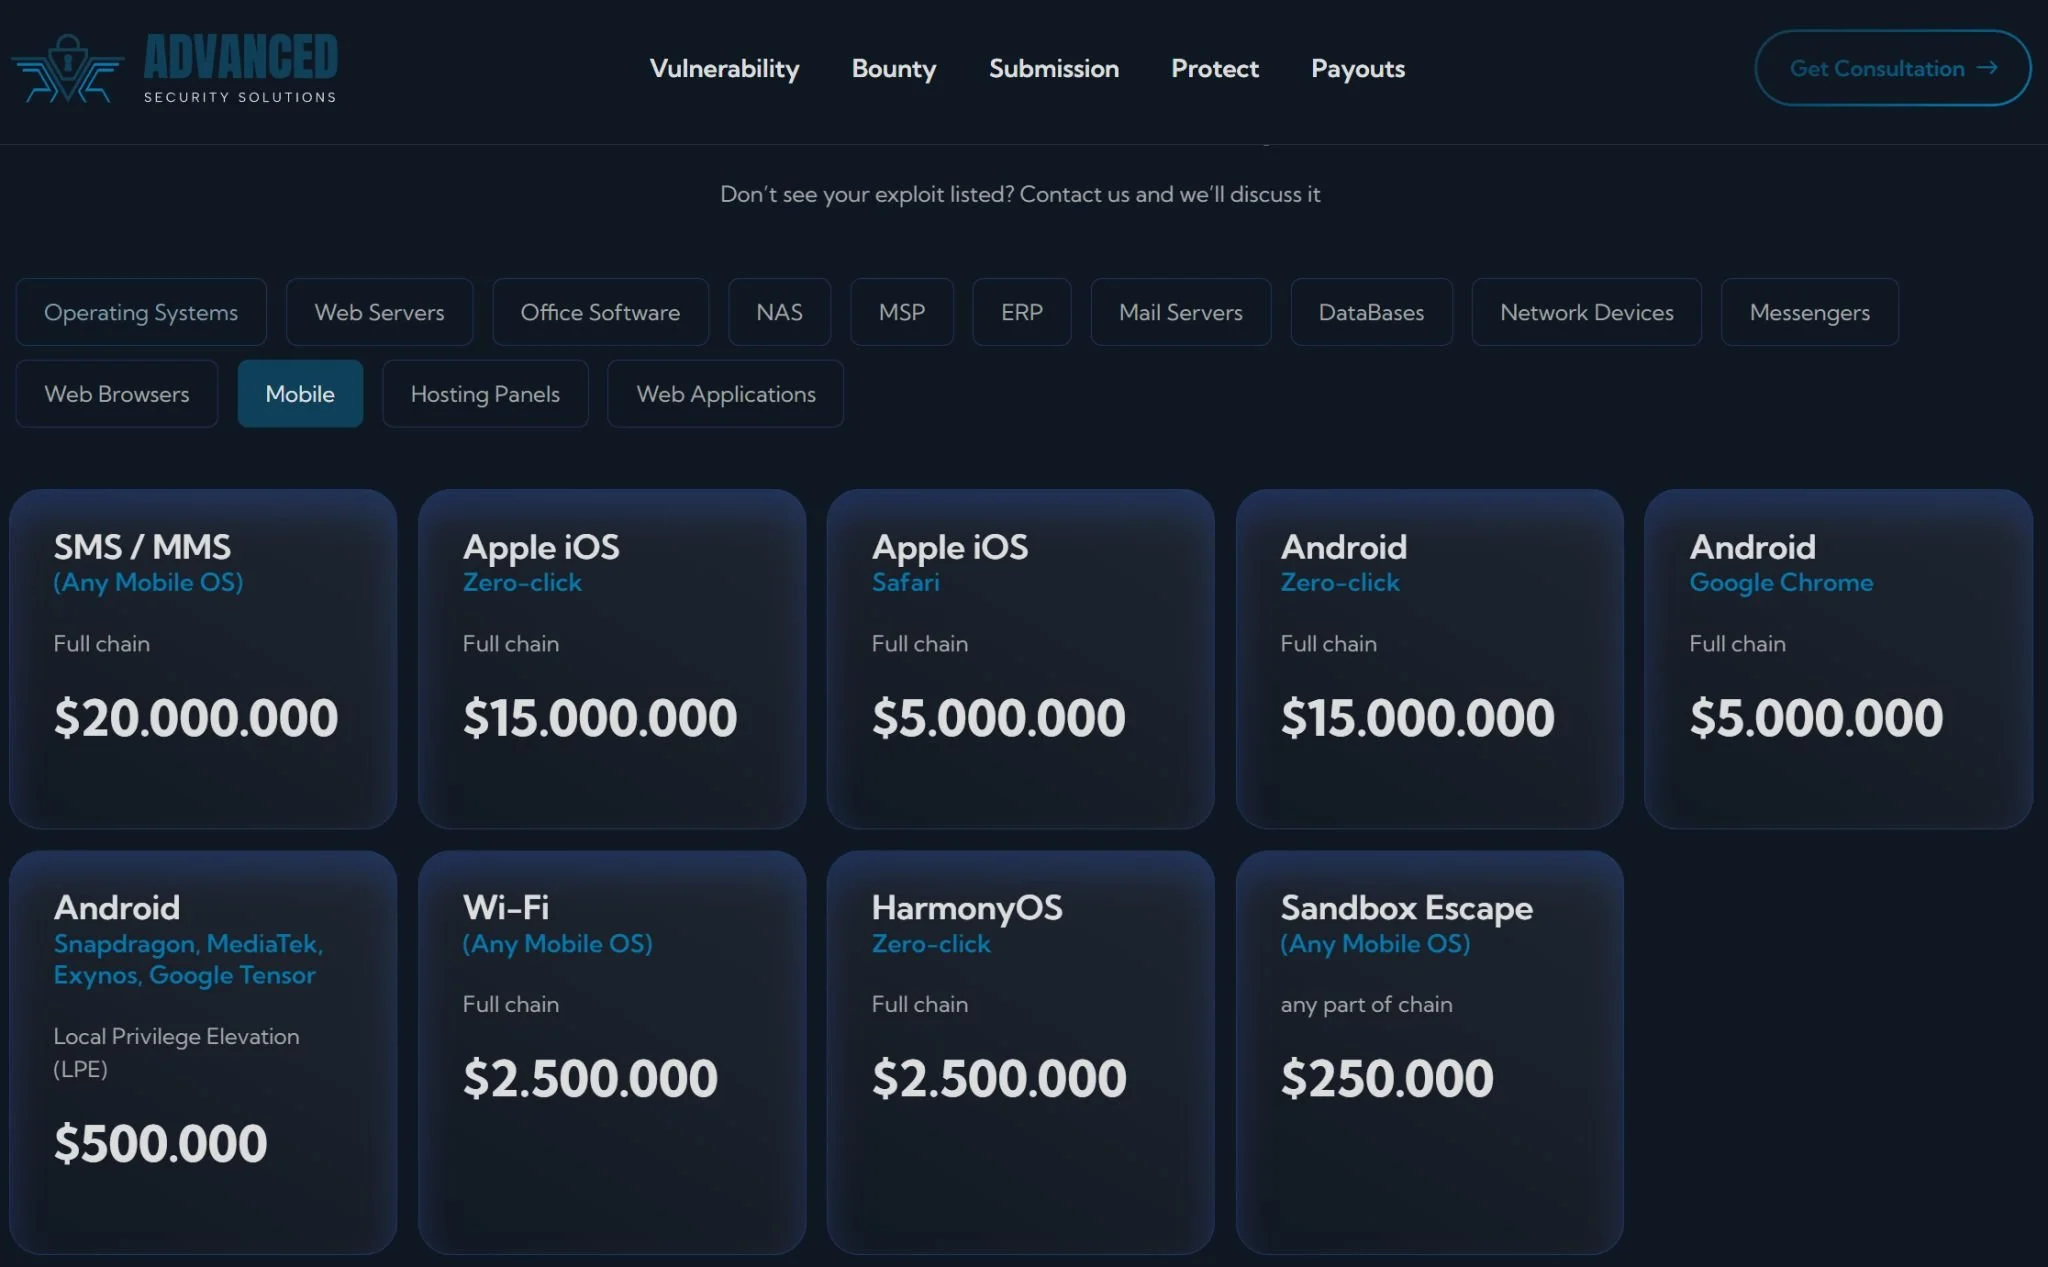Select the ERP category filter

pyautogui.click(x=1021, y=312)
